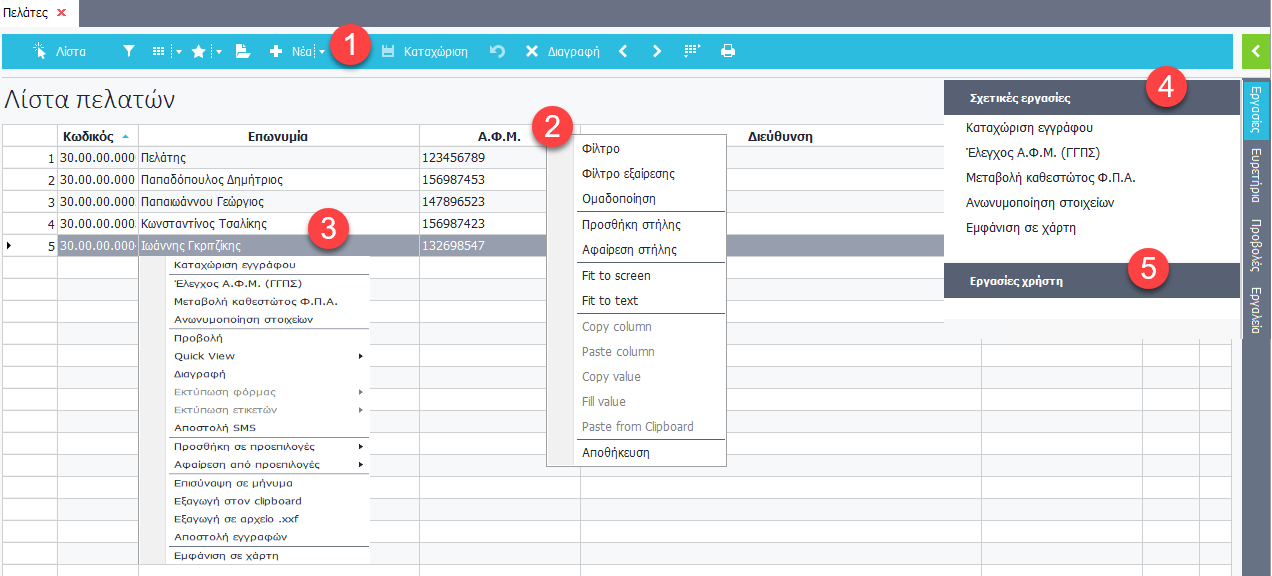The image size is (1272, 576).
Task: Click the grid layout icon beside print
Action: [692, 51]
